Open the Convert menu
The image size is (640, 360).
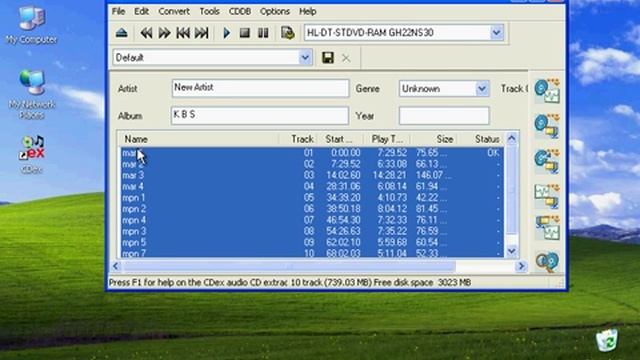[174, 11]
